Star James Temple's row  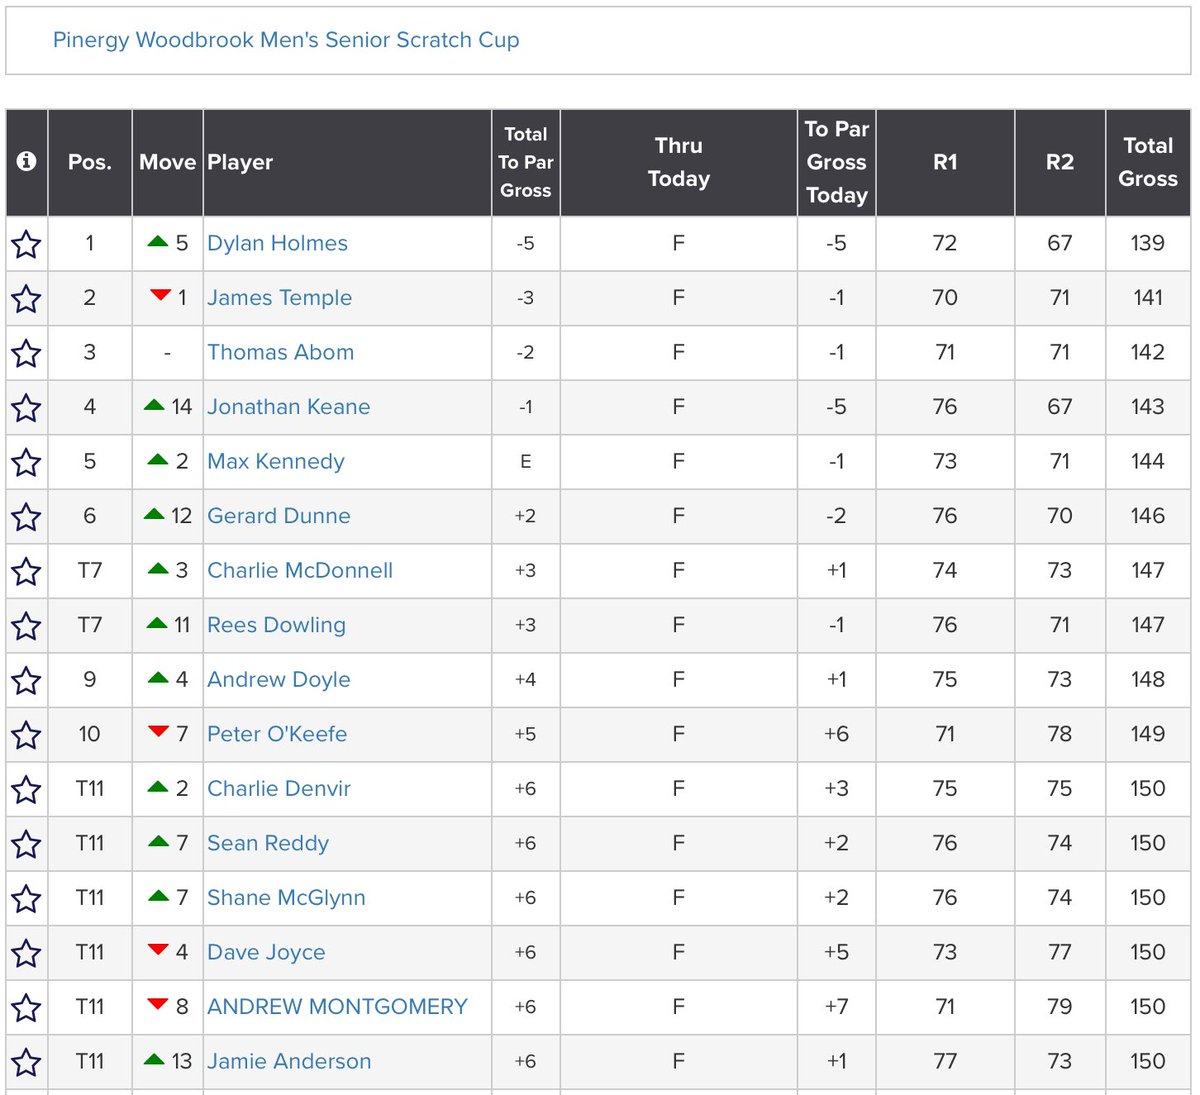pos(26,299)
